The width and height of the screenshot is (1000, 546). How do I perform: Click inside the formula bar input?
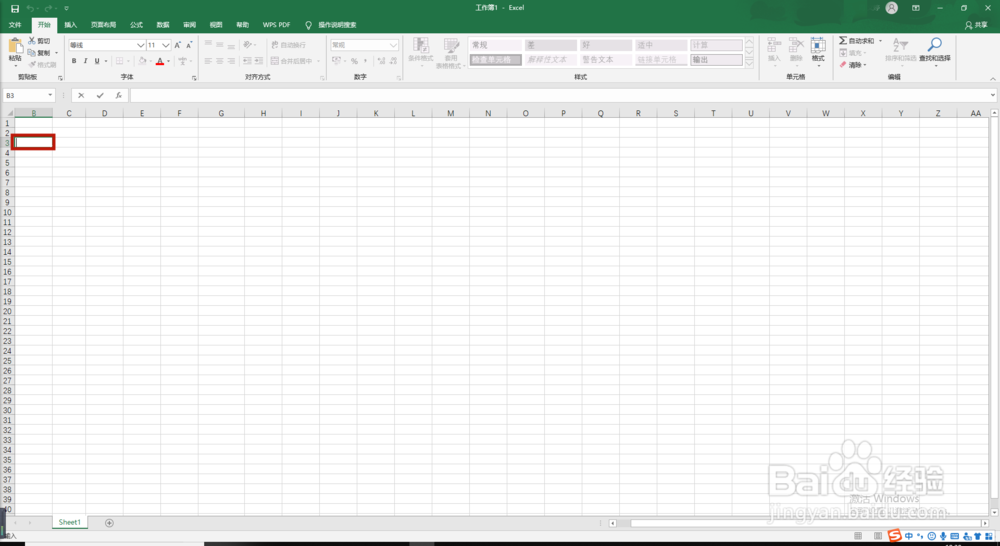pos(559,96)
